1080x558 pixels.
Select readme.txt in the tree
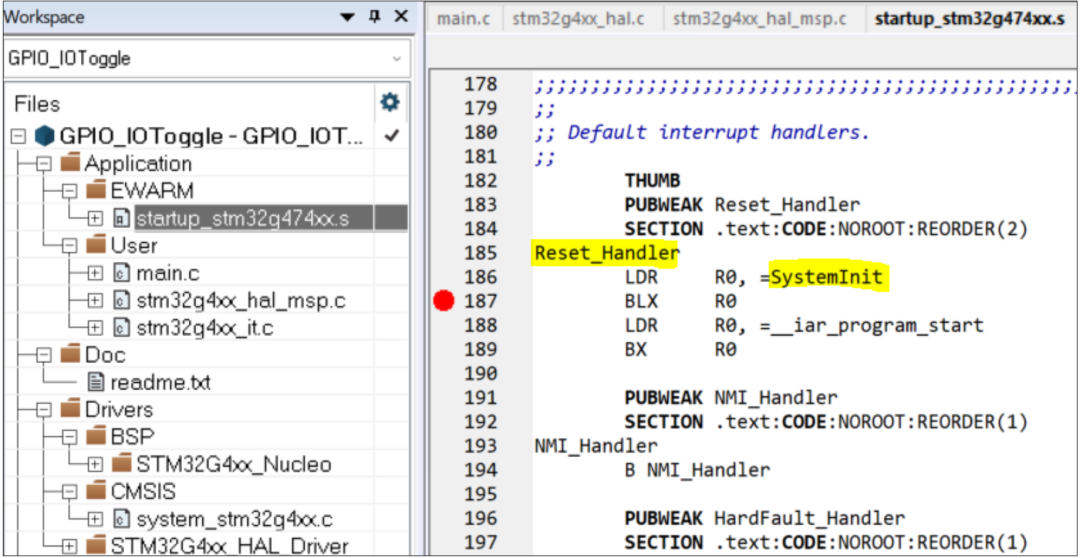pos(158,382)
